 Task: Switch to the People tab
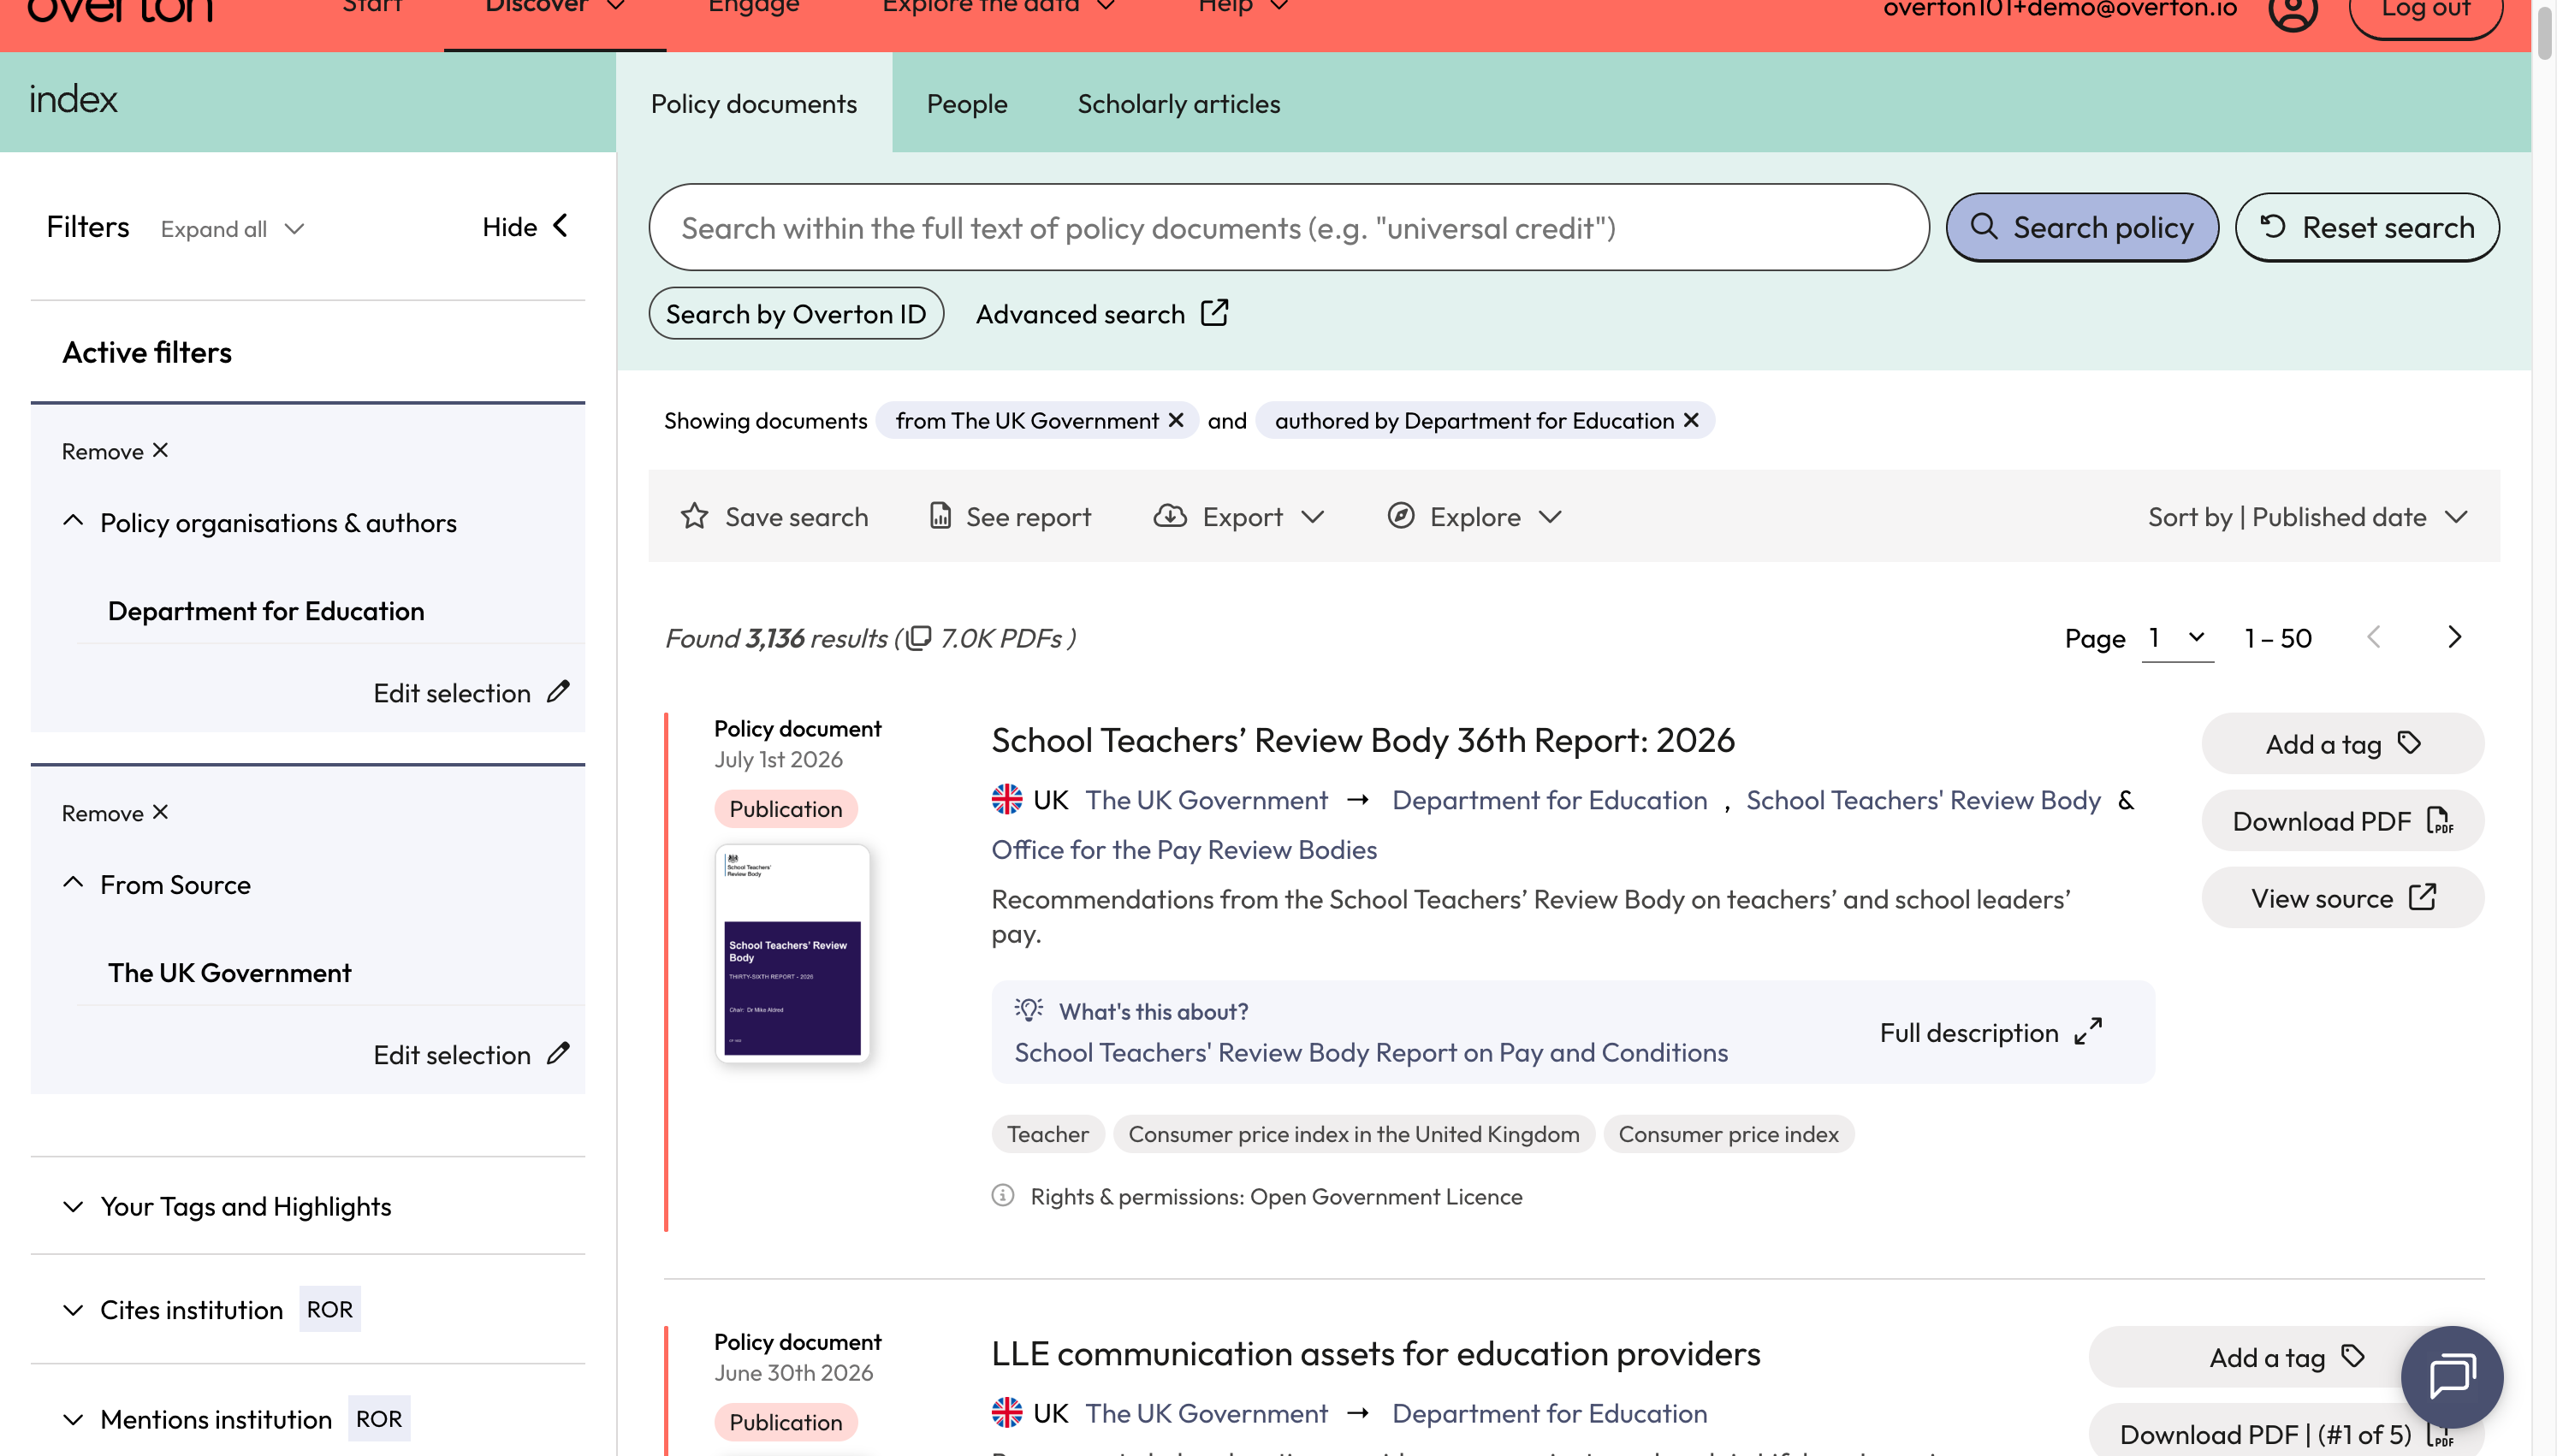tap(966, 103)
